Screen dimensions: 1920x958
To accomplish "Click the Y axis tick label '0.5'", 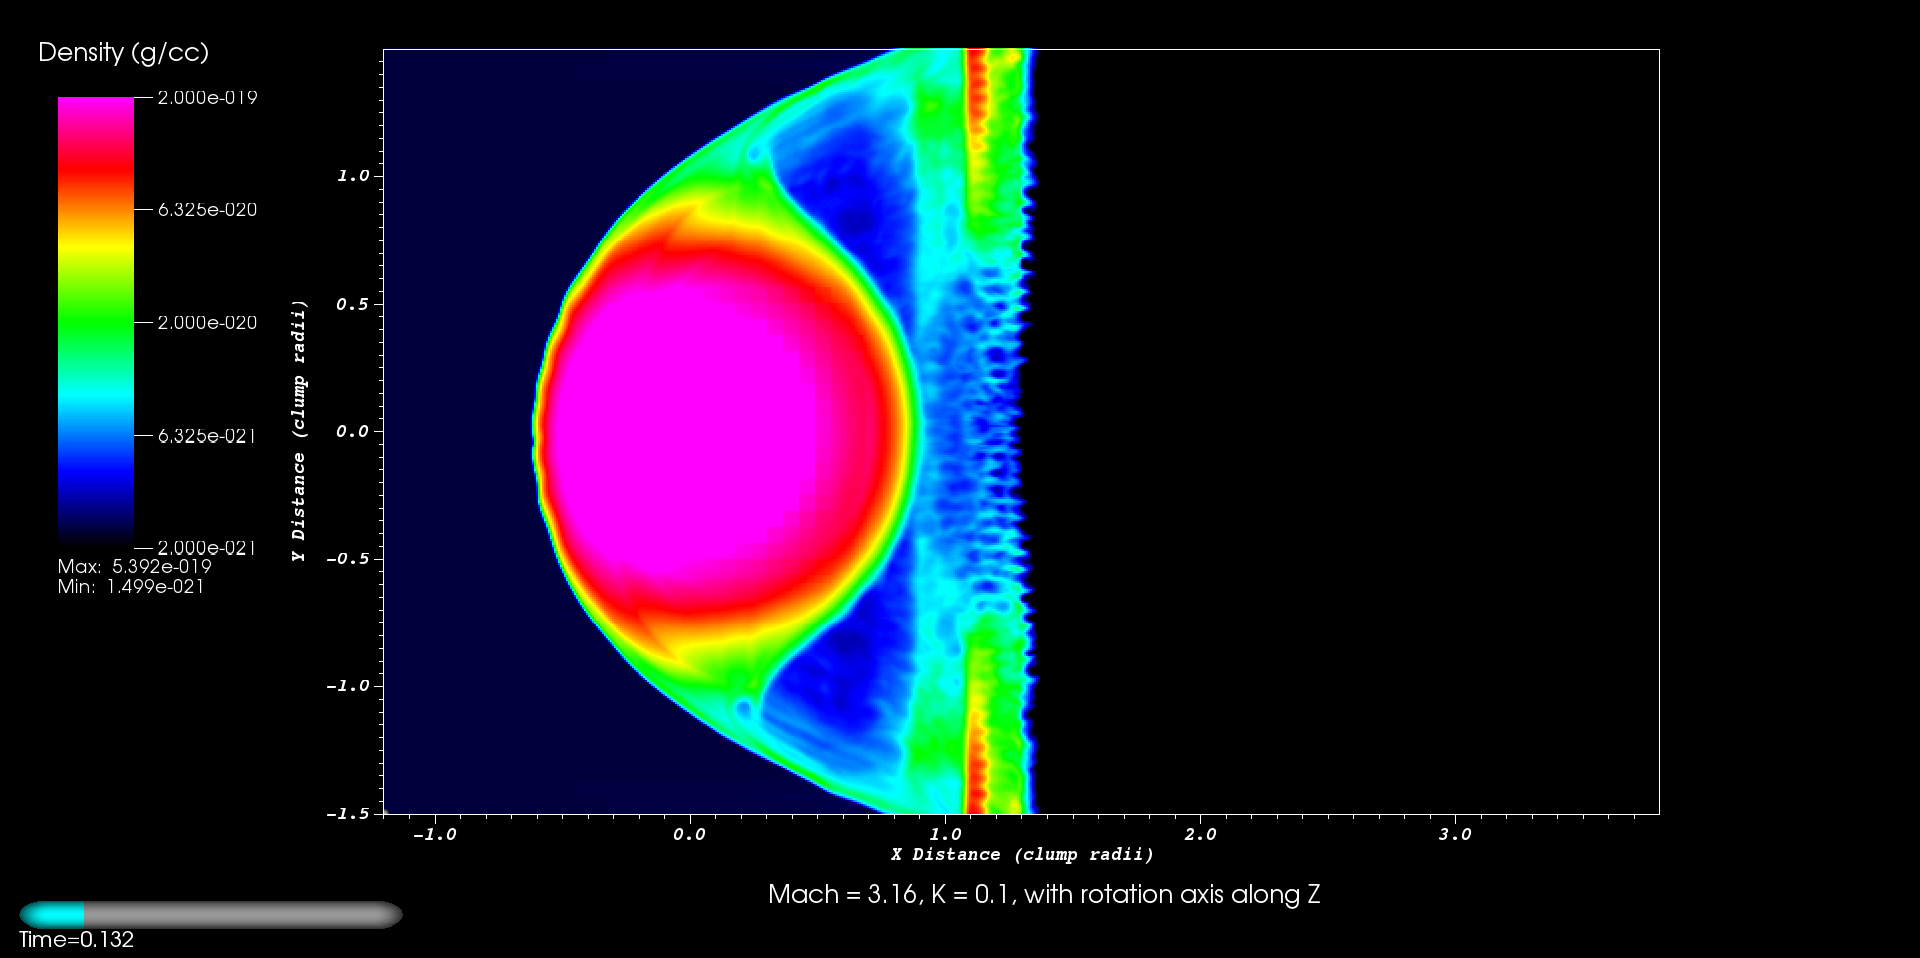I will [353, 304].
